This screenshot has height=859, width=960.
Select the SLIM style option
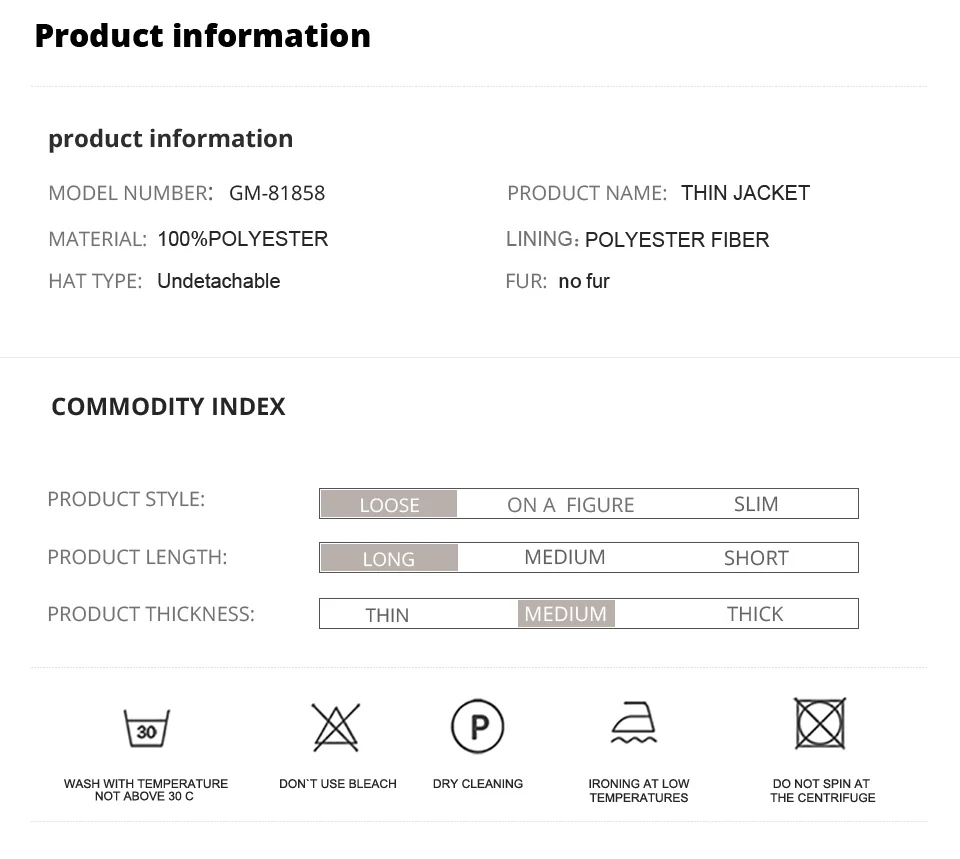[x=756, y=504]
